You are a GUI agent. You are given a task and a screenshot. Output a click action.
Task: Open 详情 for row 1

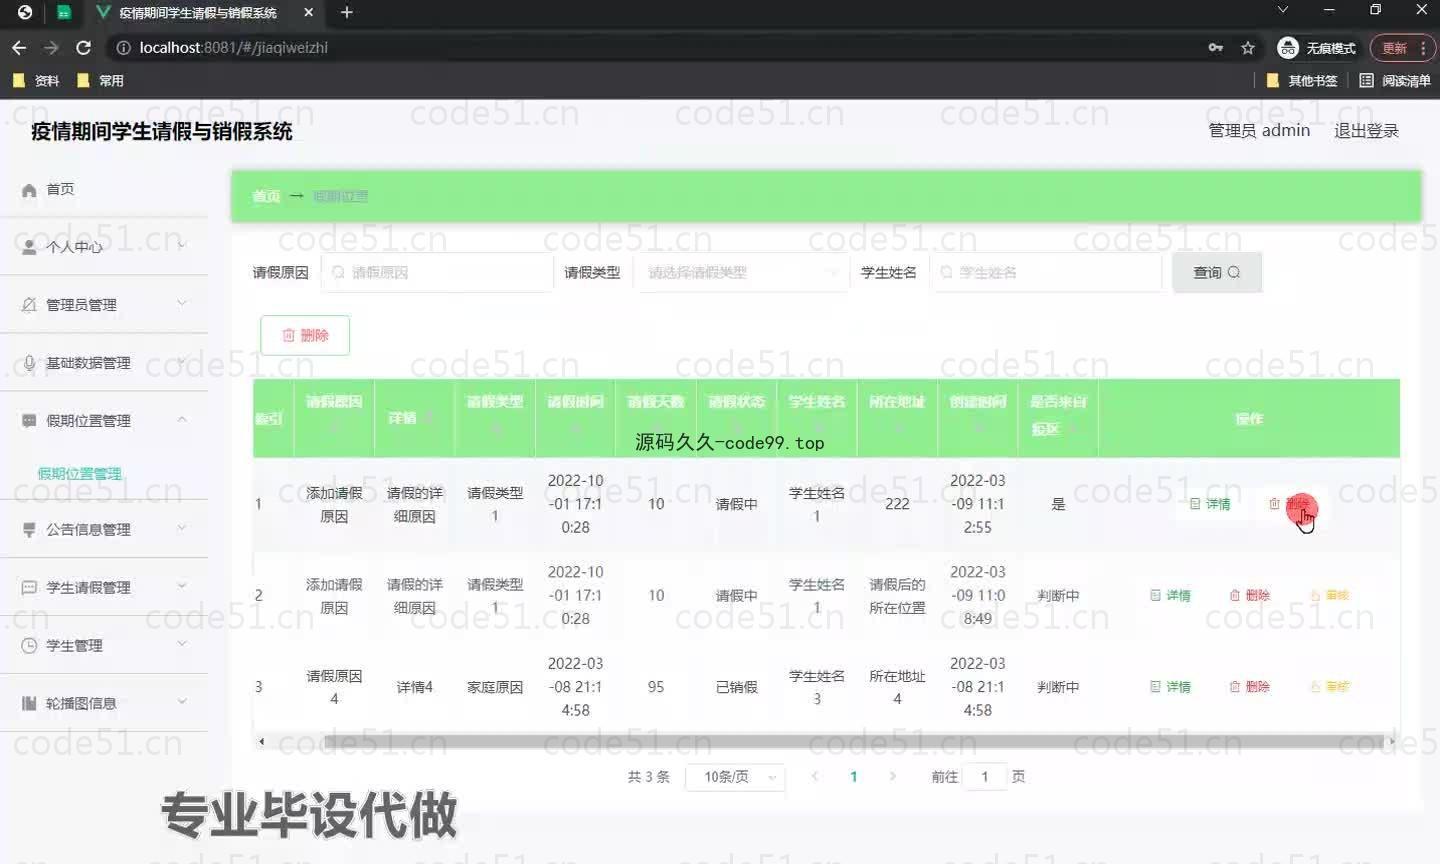click(x=1210, y=504)
